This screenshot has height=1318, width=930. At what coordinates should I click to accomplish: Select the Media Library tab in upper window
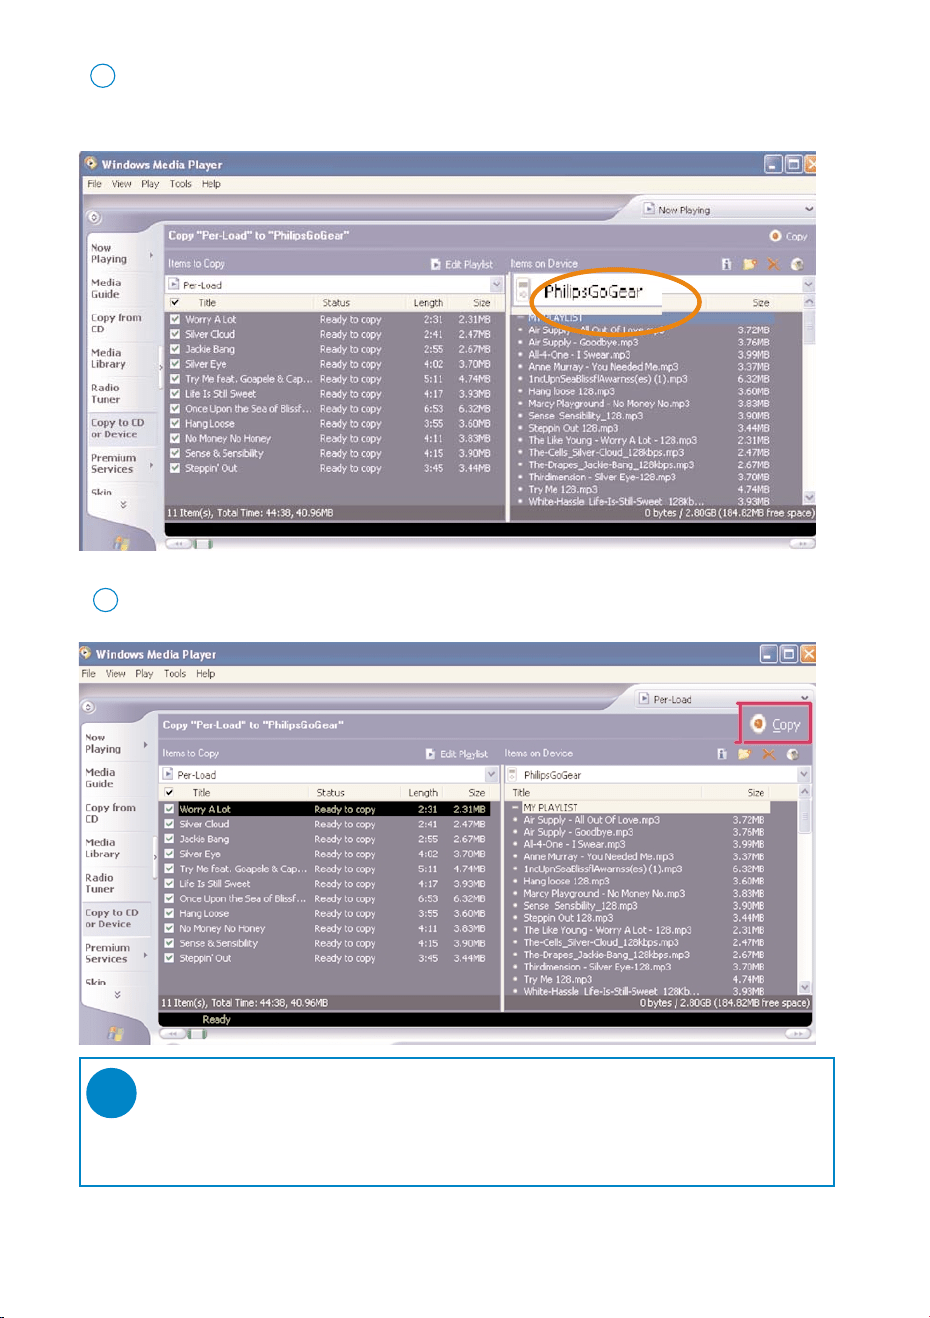[x=107, y=358]
